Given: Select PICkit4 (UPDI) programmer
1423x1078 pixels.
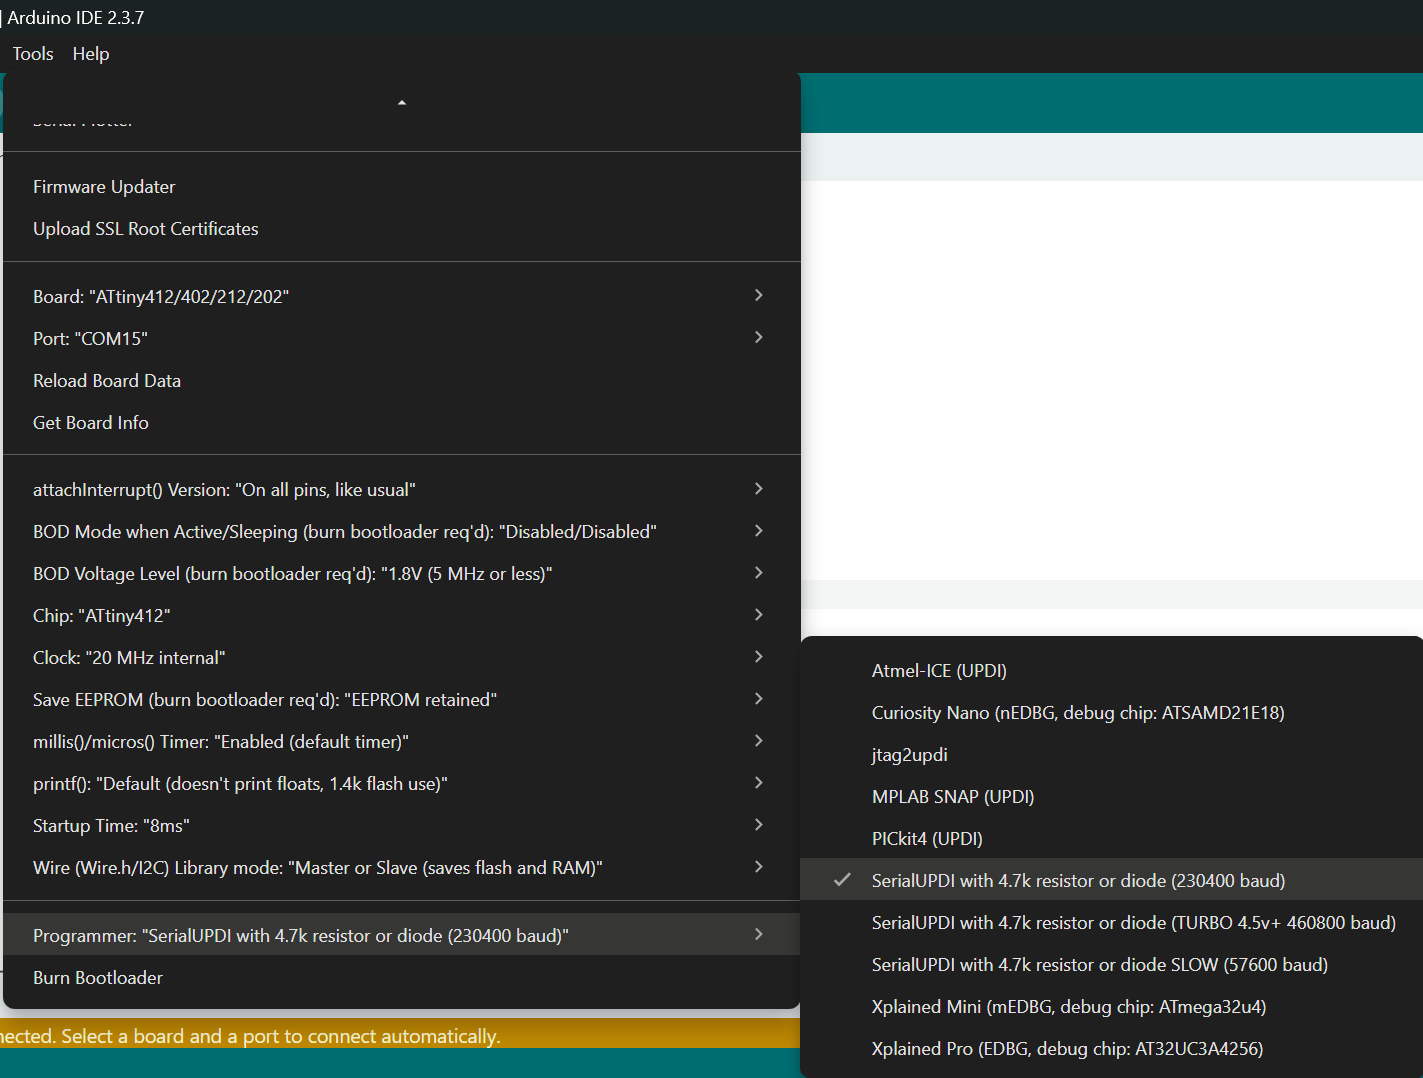Looking at the screenshot, I should [927, 839].
